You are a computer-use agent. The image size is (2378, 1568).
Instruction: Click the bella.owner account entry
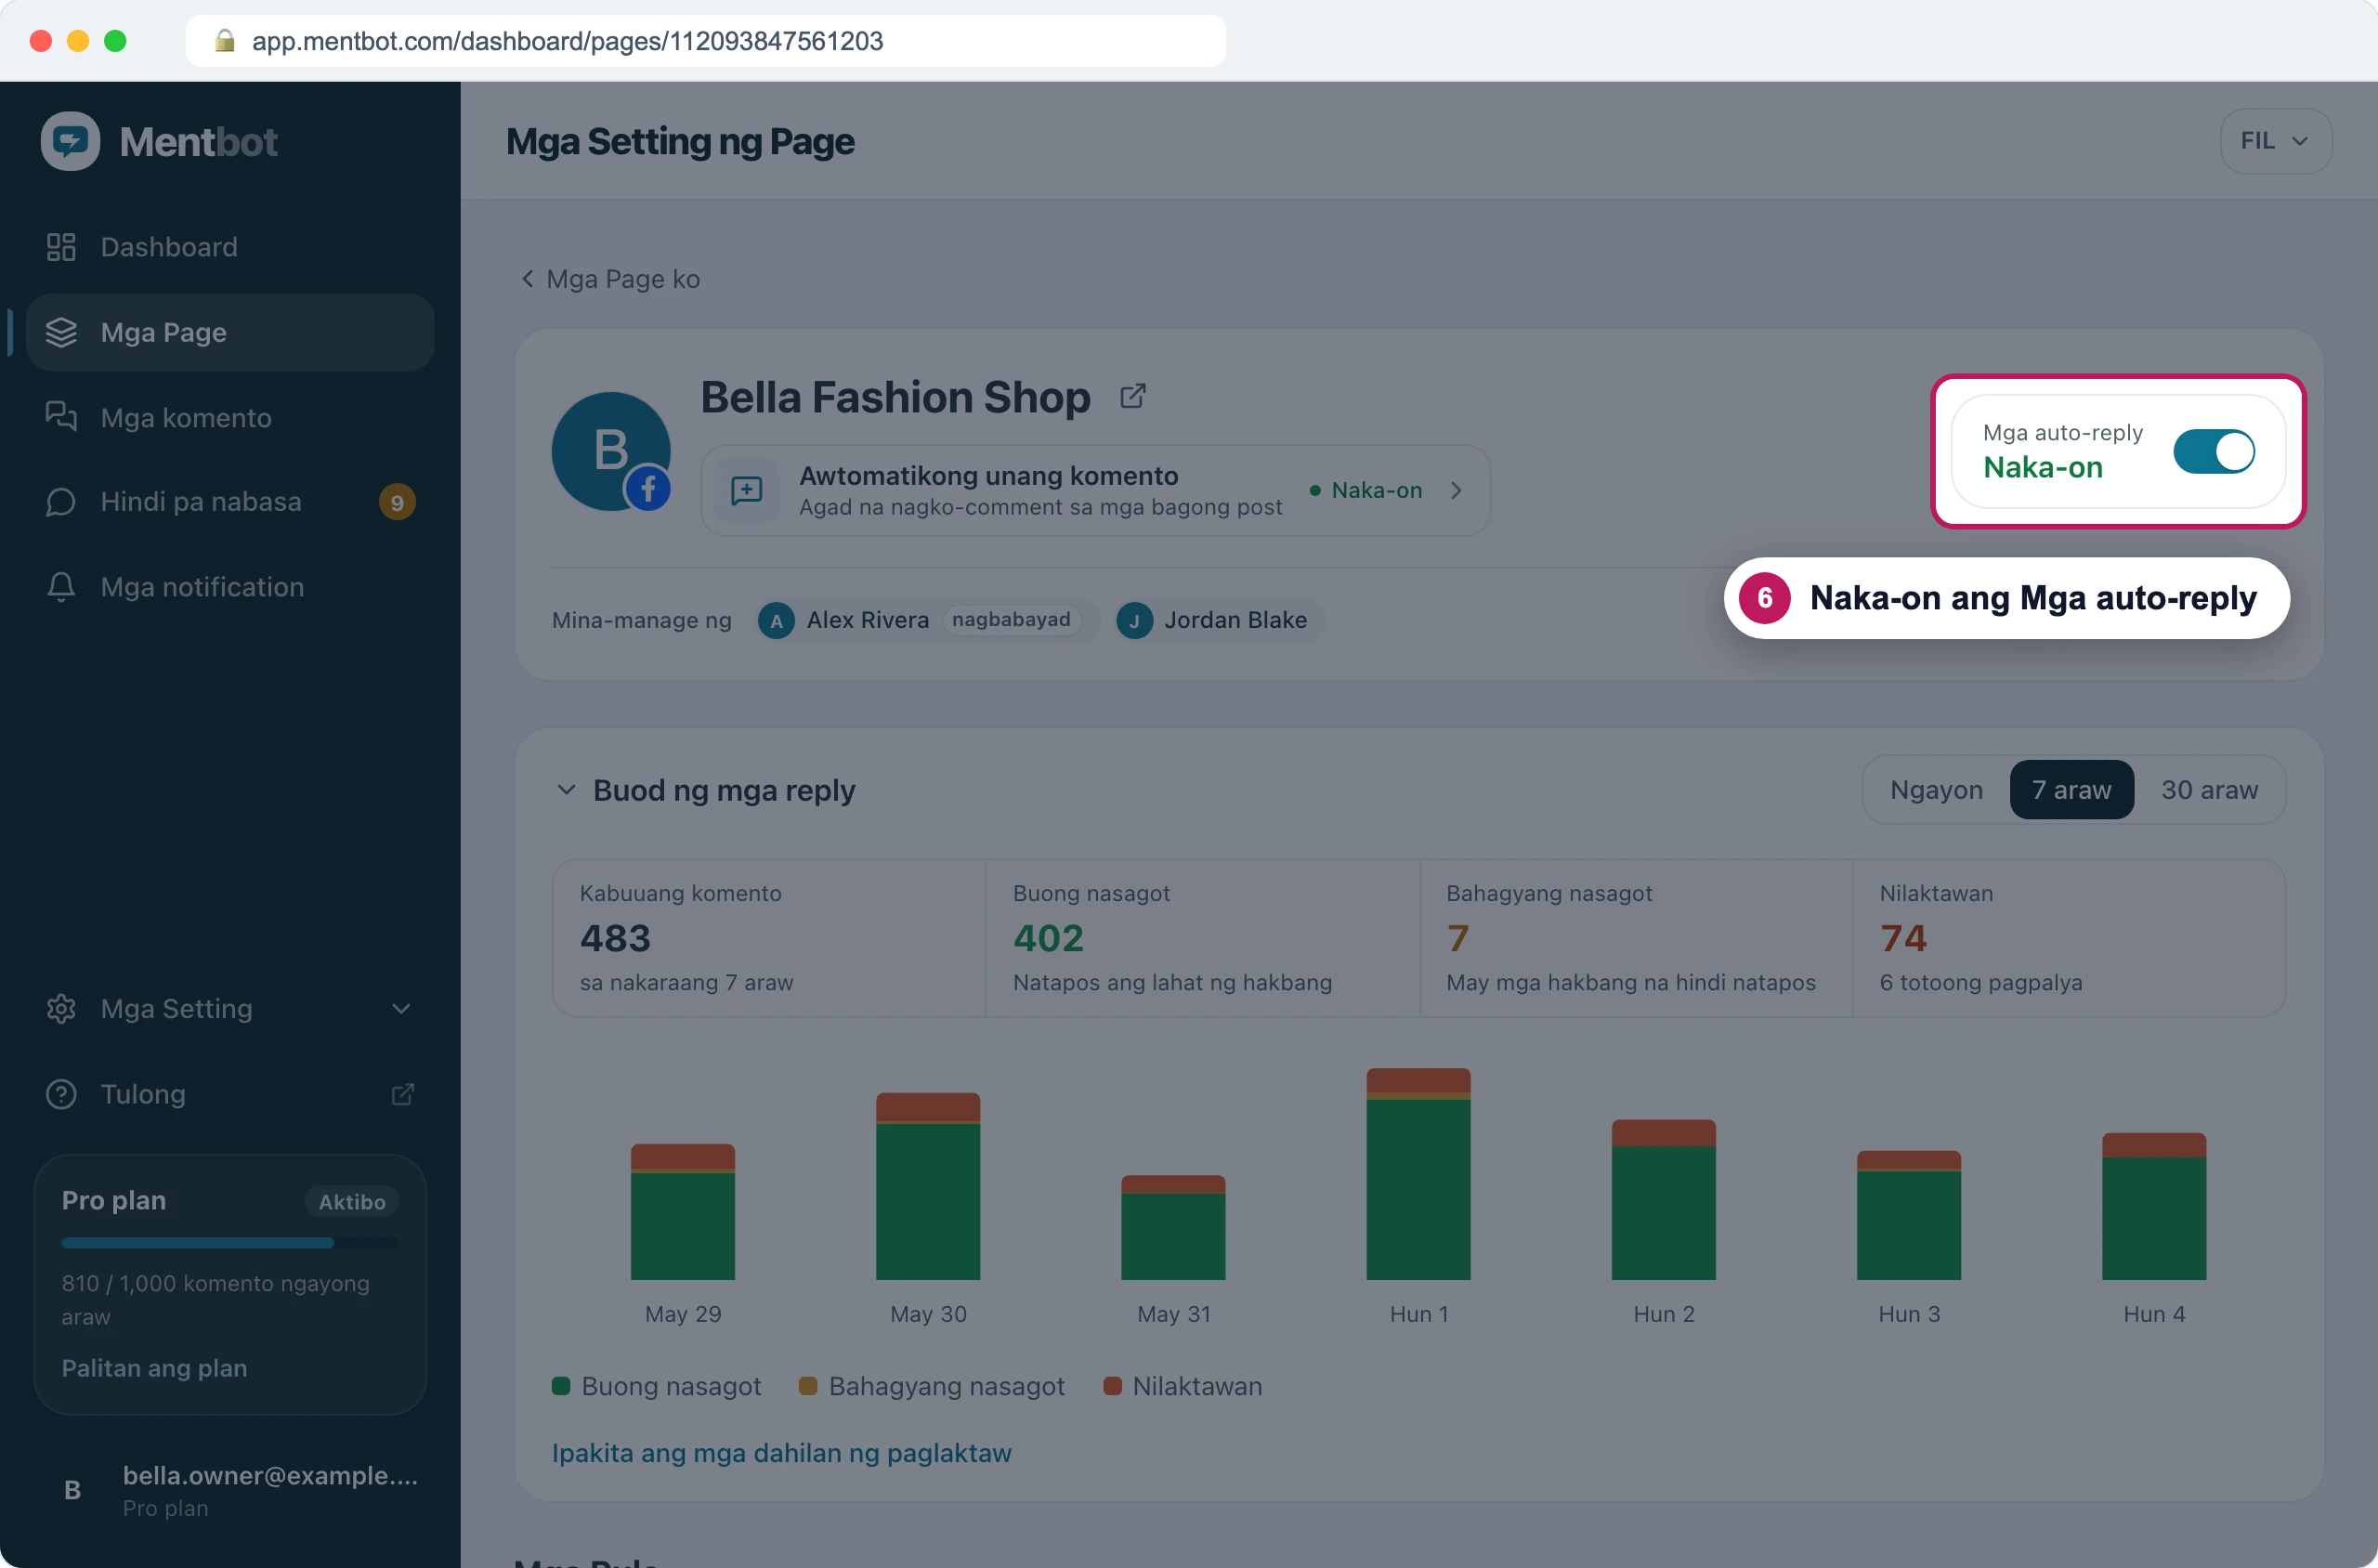click(x=230, y=1490)
